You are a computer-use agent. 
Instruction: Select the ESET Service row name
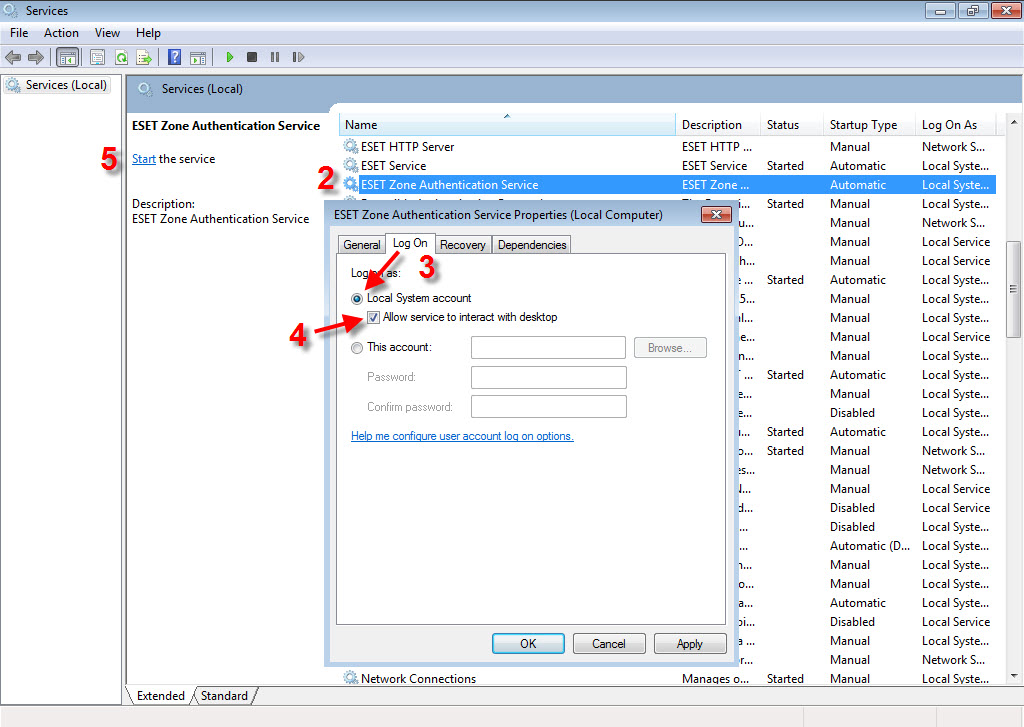coord(393,165)
